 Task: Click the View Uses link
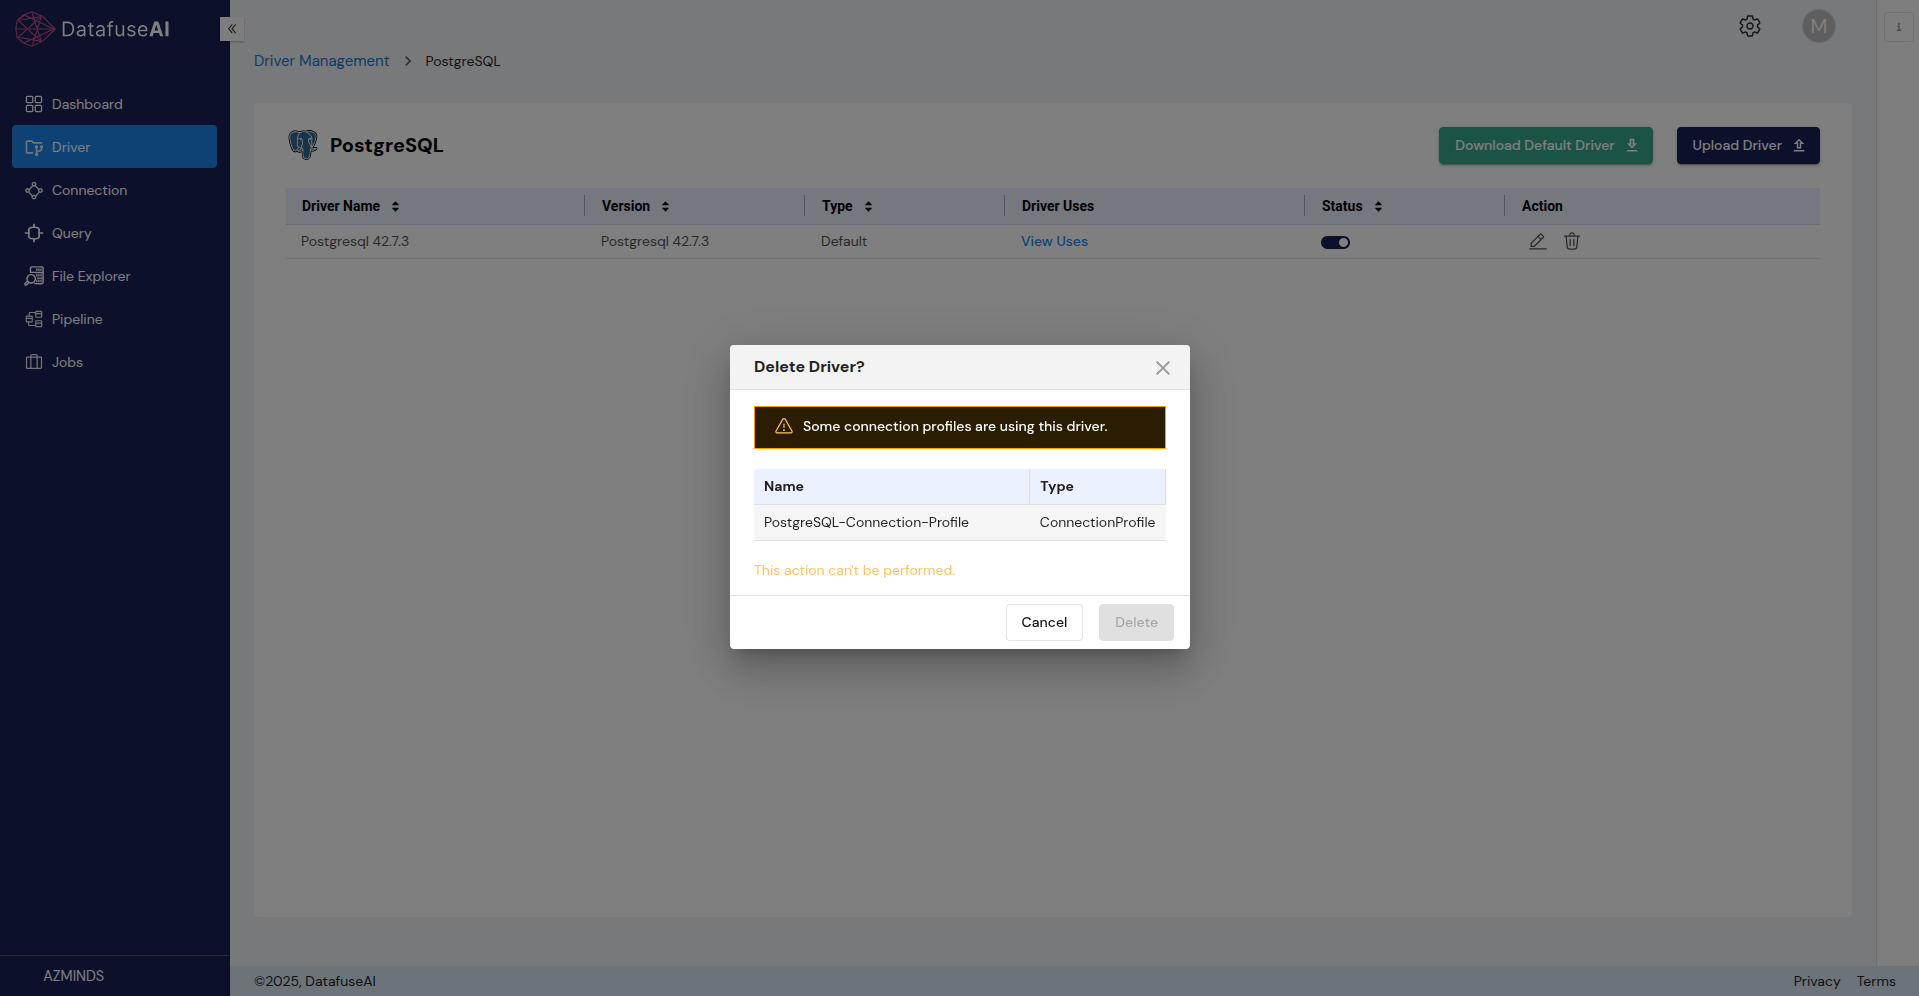pyautogui.click(x=1054, y=241)
